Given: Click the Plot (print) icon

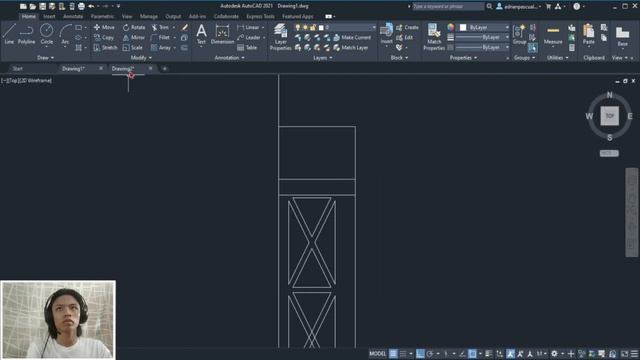Looking at the screenshot, I should tap(81, 6).
